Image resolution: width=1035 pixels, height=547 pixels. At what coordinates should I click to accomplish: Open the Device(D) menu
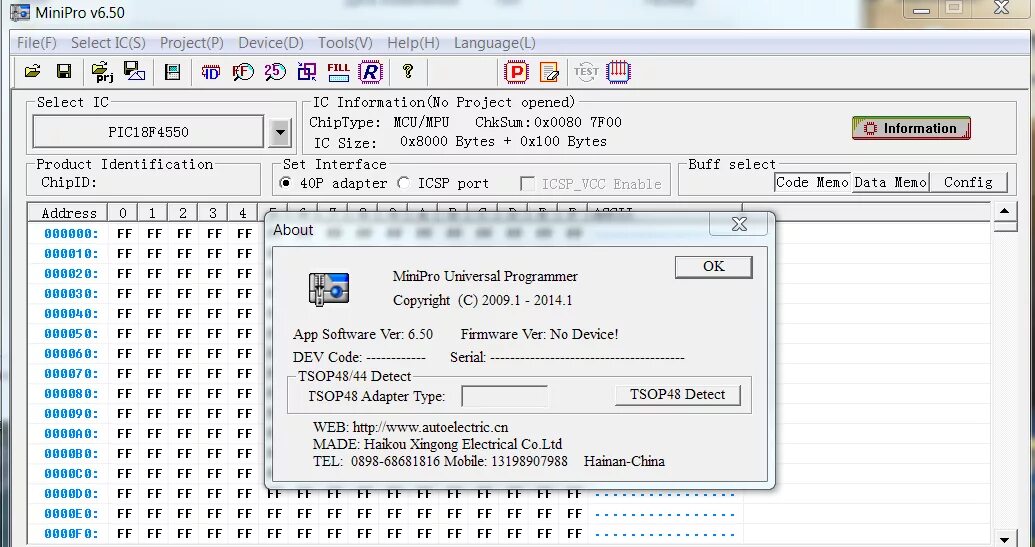[x=271, y=43]
